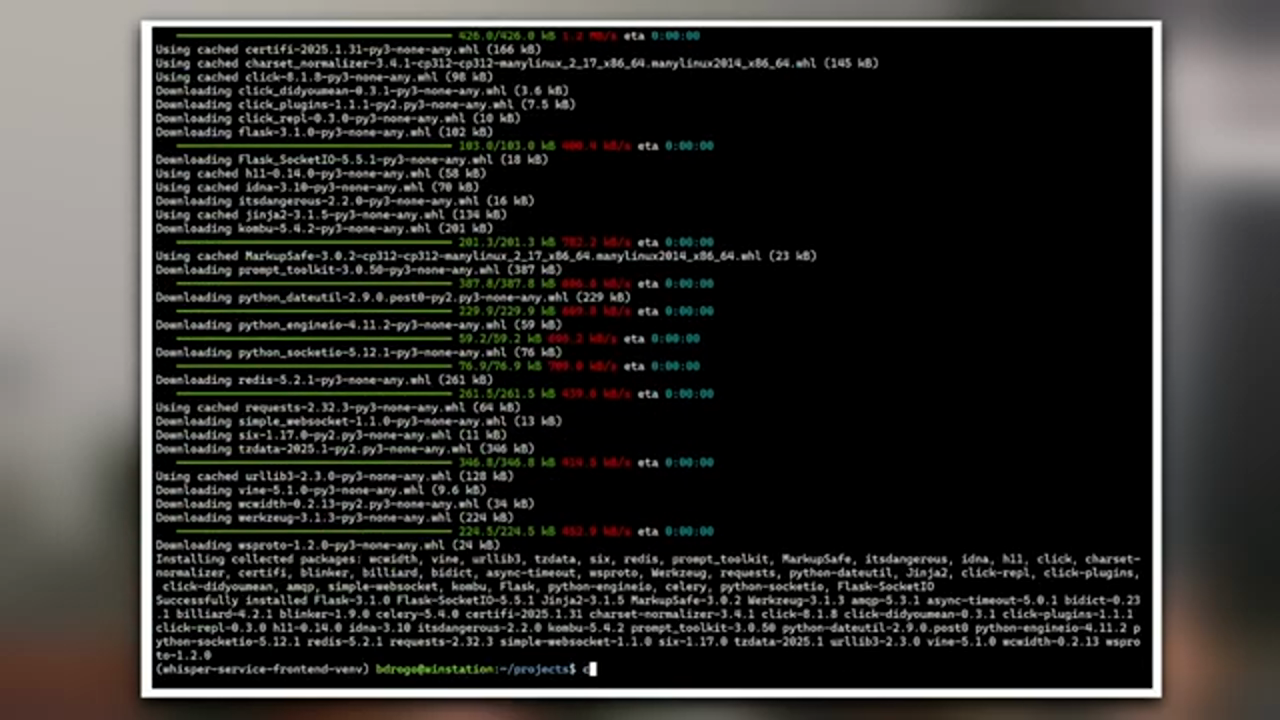Click the 'Using cached urllib3-2.3.0' line

tap(334, 477)
